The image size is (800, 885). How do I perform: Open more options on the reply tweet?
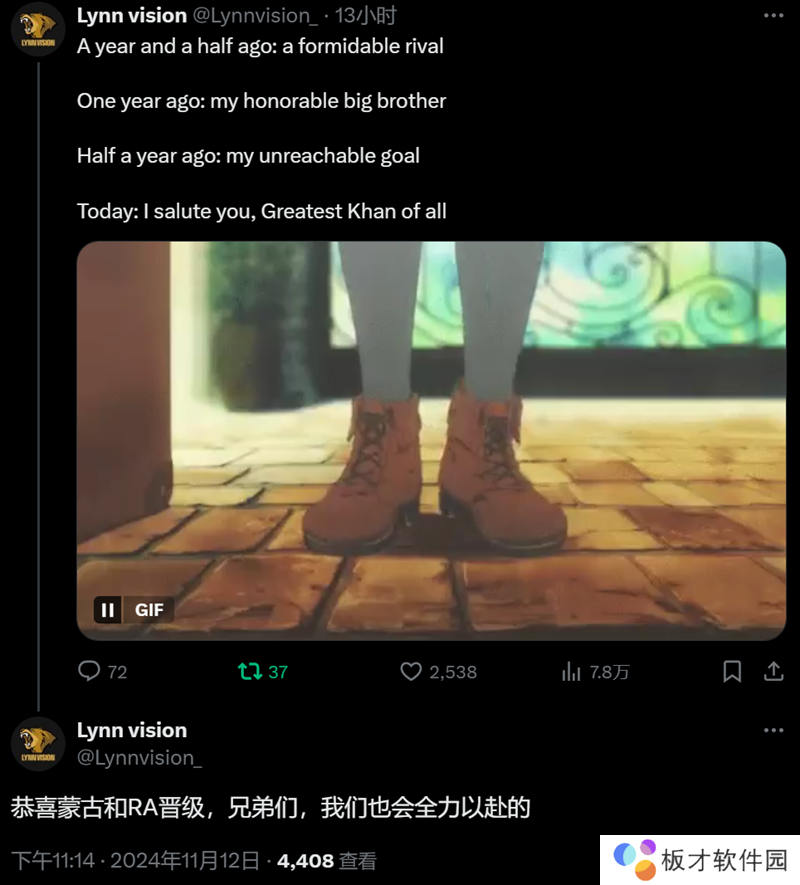click(x=773, y=730)
